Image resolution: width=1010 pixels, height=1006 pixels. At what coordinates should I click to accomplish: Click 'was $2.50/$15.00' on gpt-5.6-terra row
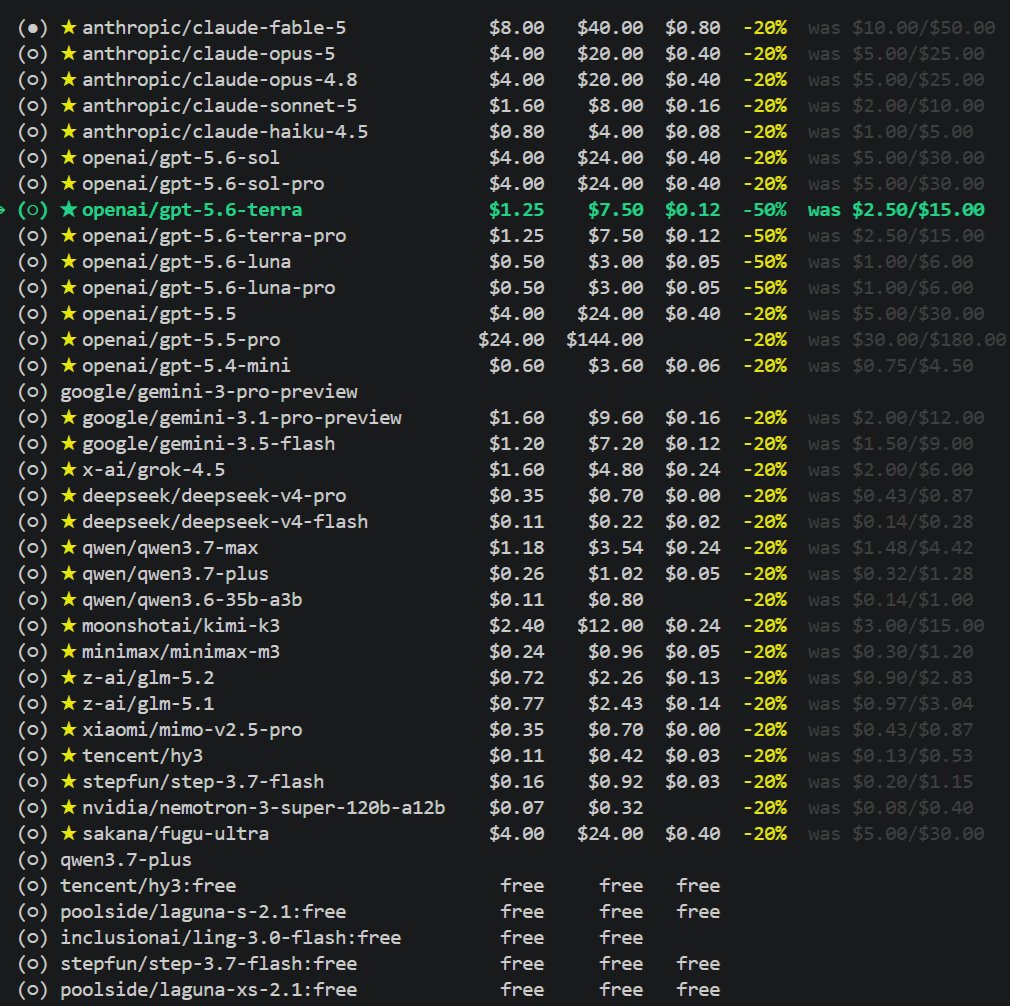pyautogui.click(x=896, y=210)
